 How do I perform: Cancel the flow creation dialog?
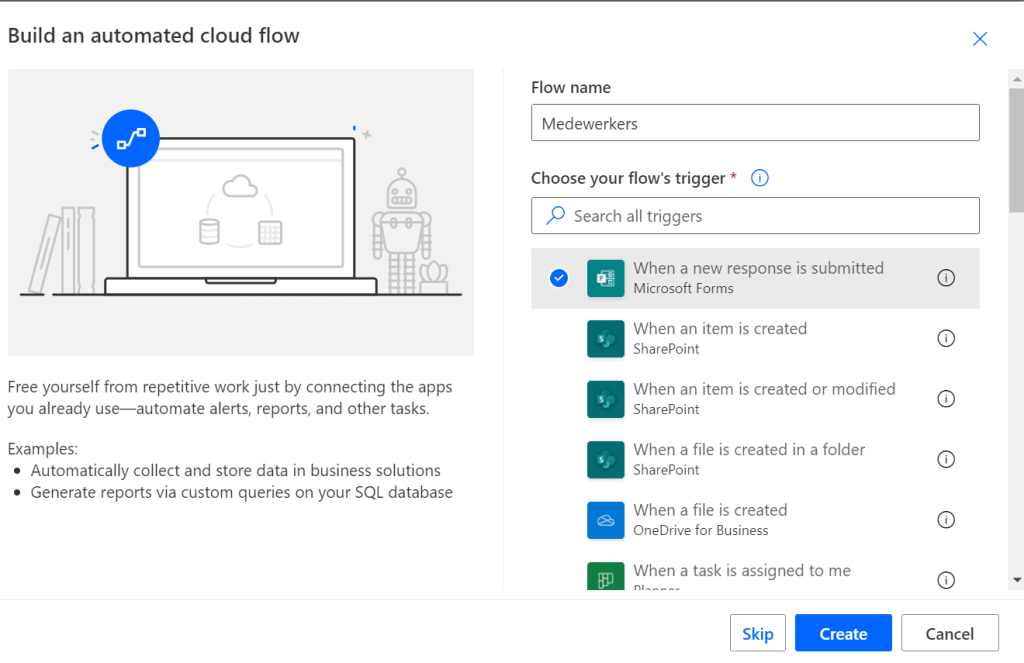[949, 633]
